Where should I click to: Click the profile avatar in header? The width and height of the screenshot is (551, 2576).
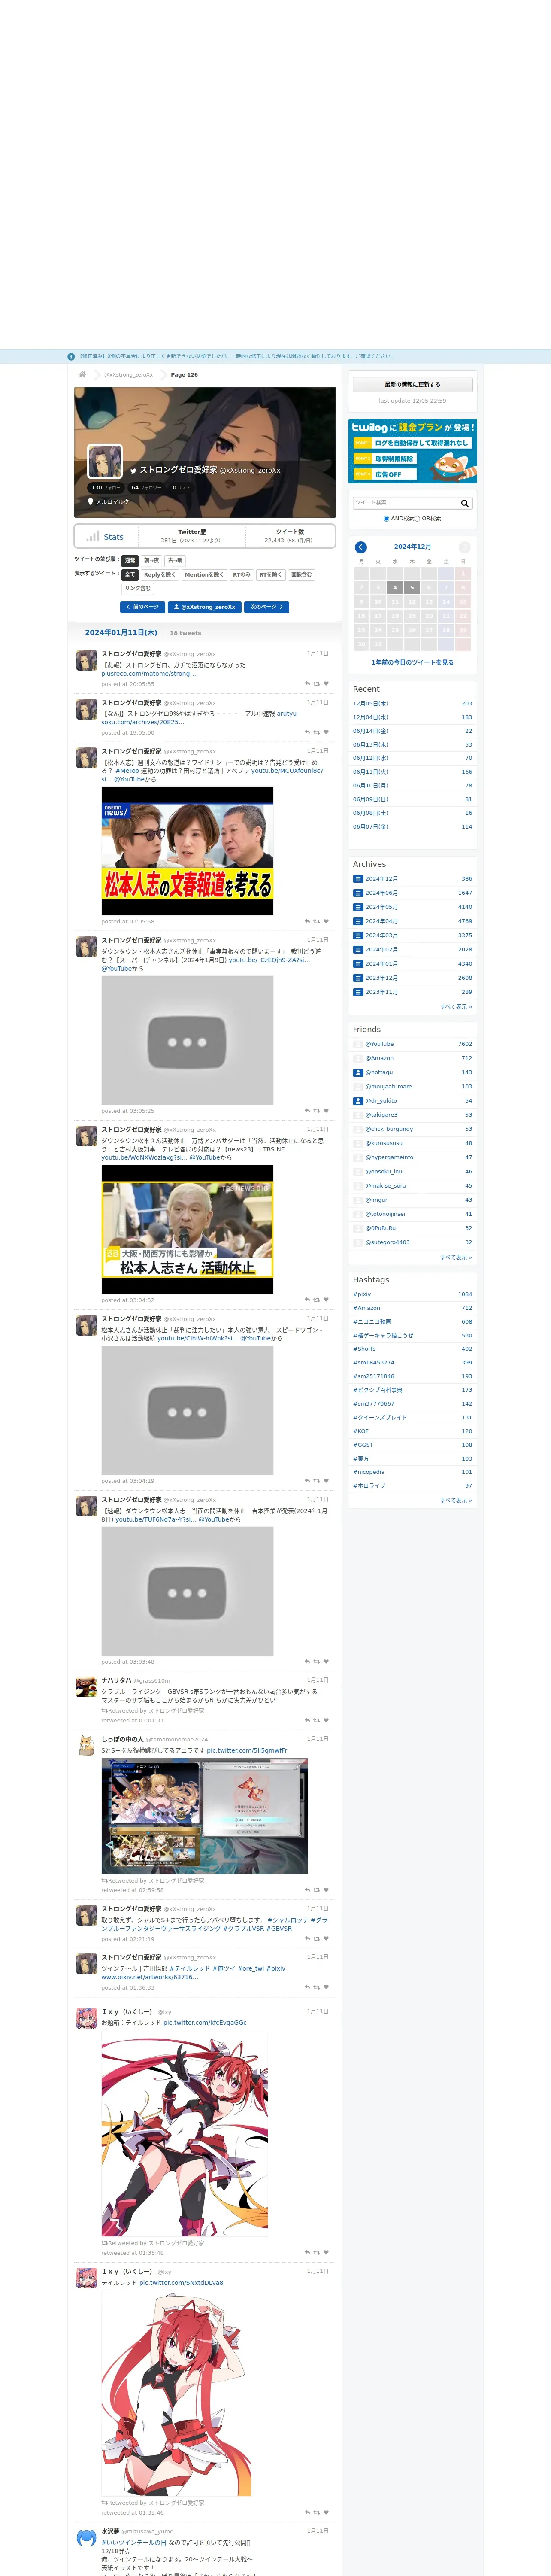(x=105, y=461)
